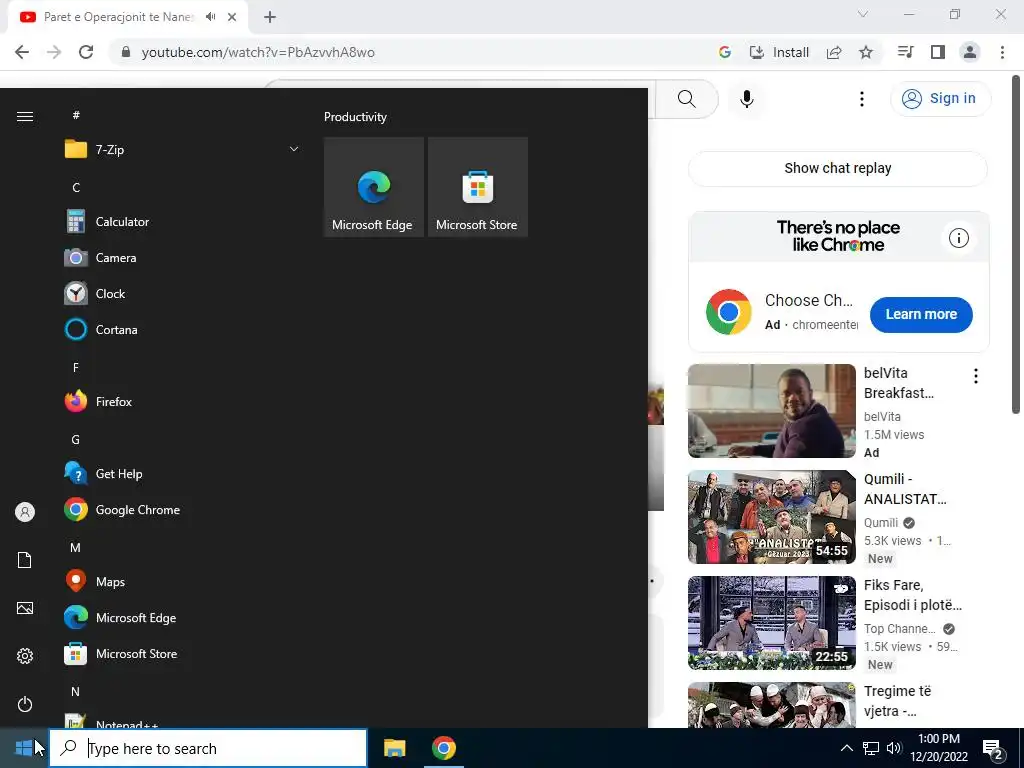1024x768 pixels.
Task: Open Qumili ANALISTAT video thumbnail
Action: coord(771,517)
